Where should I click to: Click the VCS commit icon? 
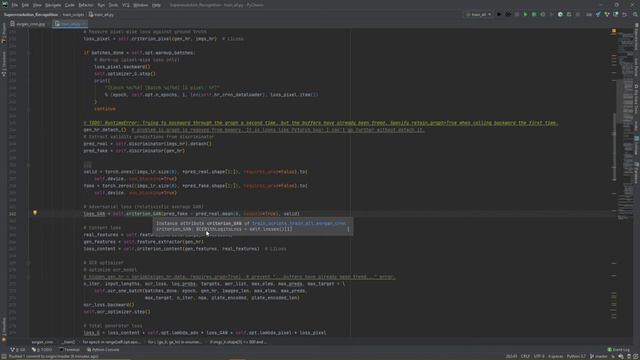tap(607, 15)
